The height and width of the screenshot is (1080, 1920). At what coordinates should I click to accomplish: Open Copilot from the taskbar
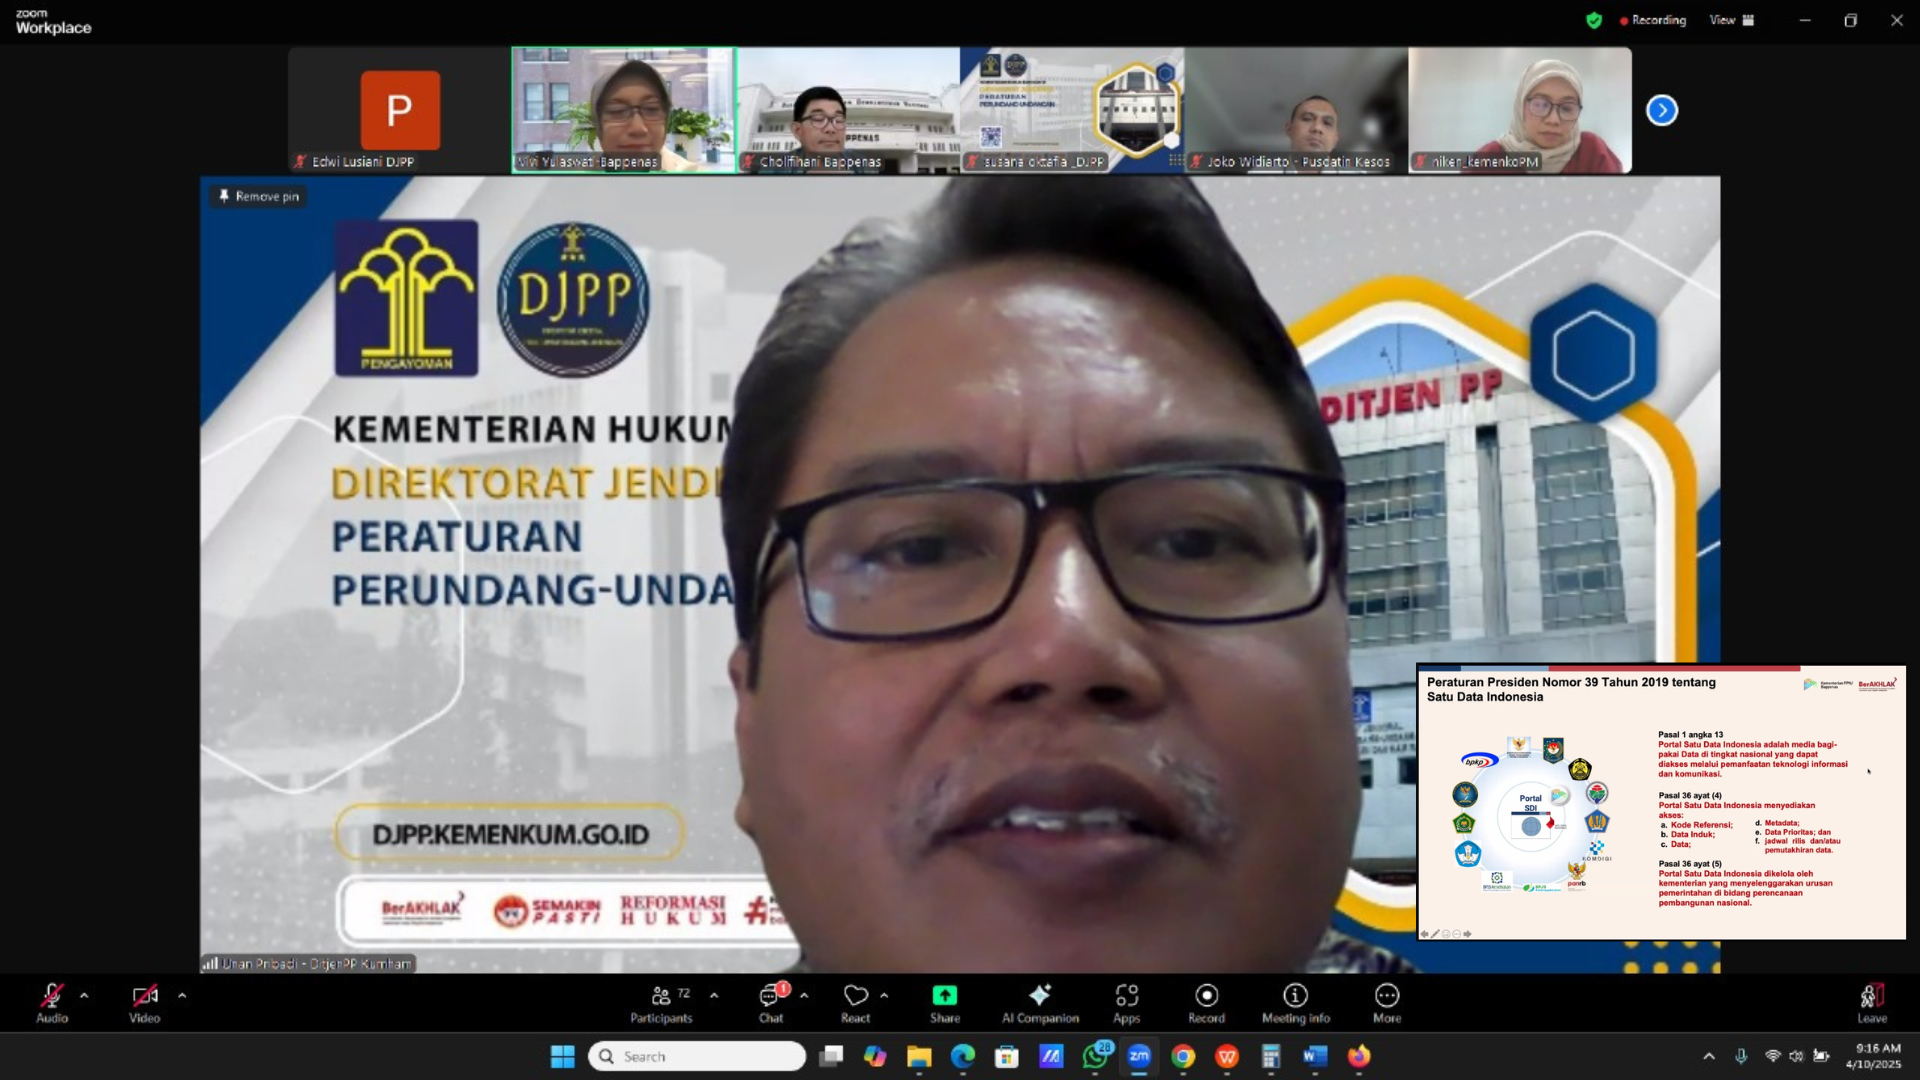pos(875,1056)
